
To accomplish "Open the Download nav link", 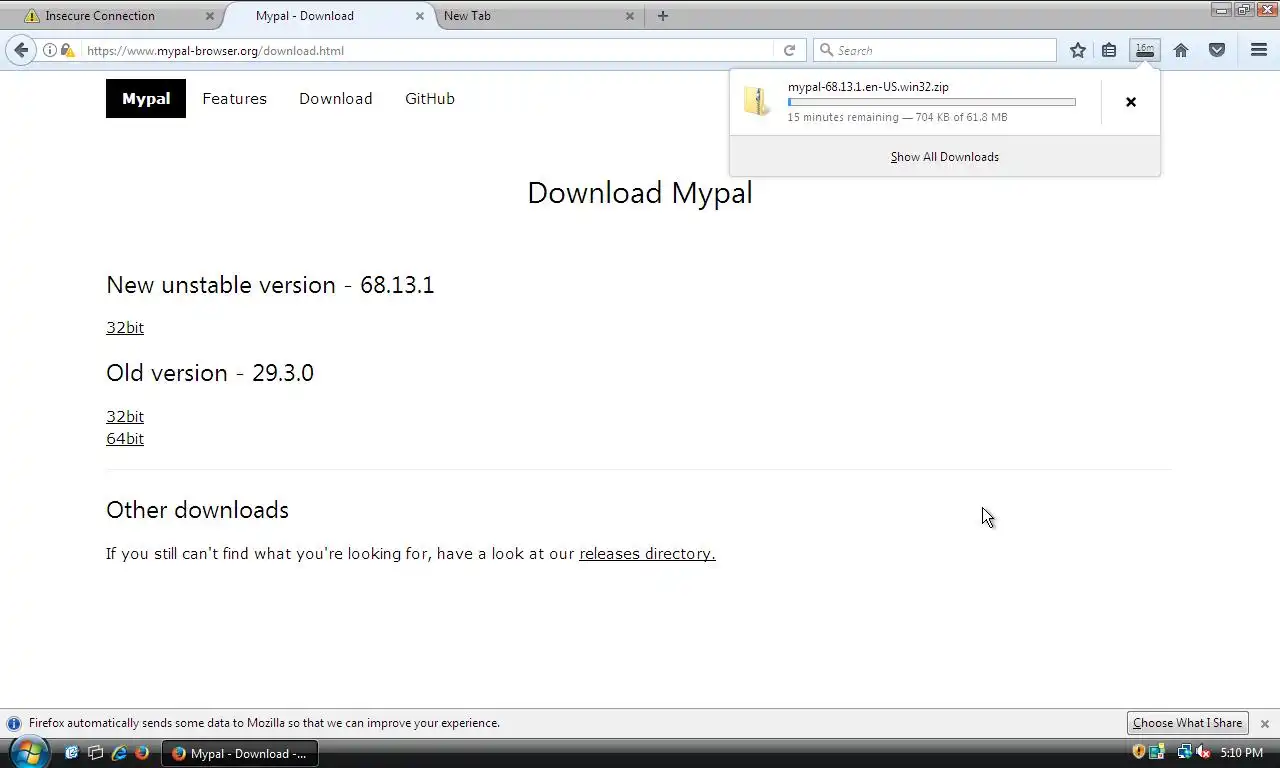I will (x=336, y=99).
